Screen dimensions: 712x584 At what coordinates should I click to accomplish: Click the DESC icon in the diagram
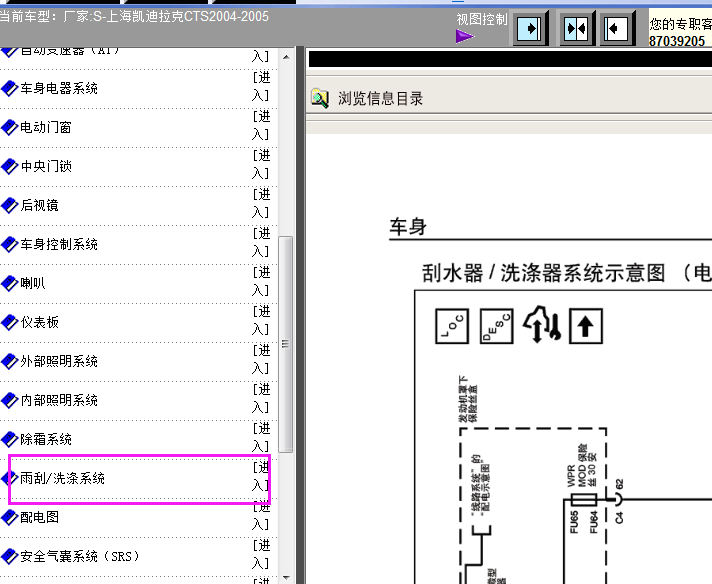[496, 326]
